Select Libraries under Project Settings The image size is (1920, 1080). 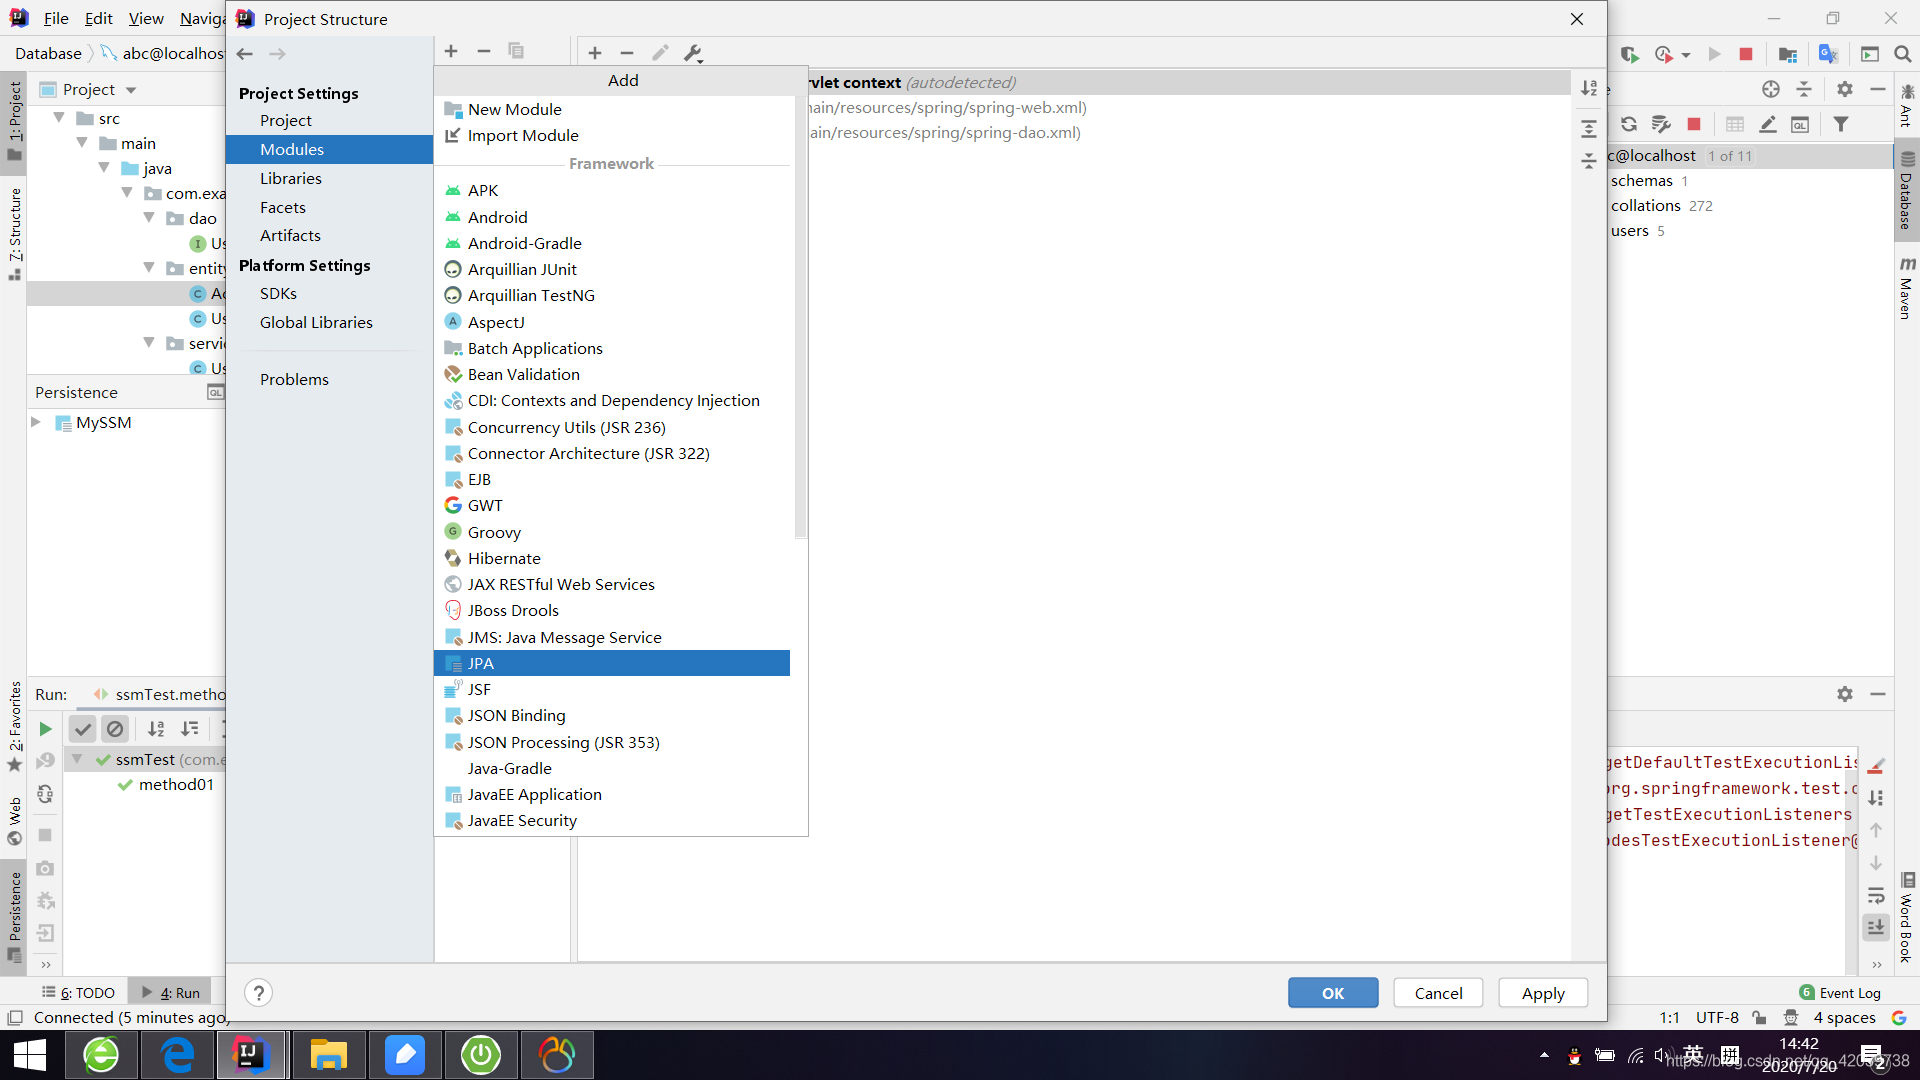click(x=290, y=178)
